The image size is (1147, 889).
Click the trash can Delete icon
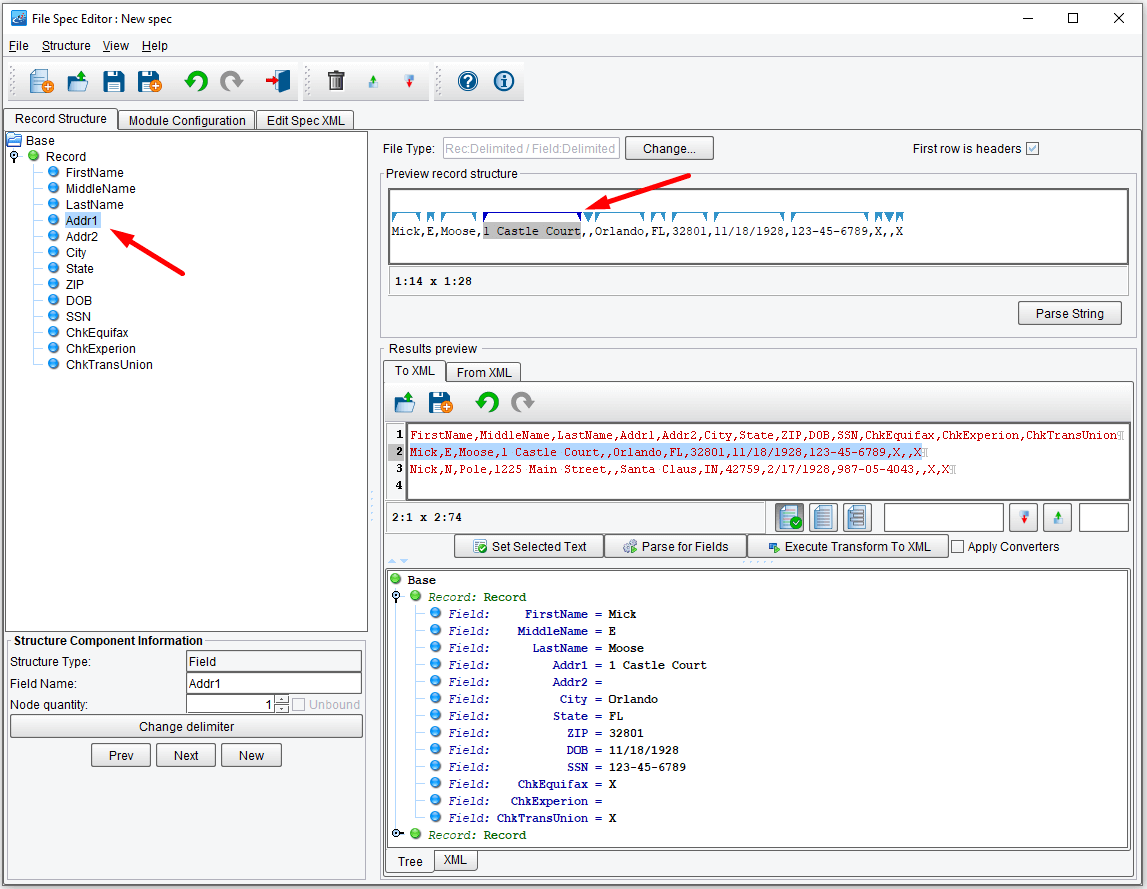[336, 80]
